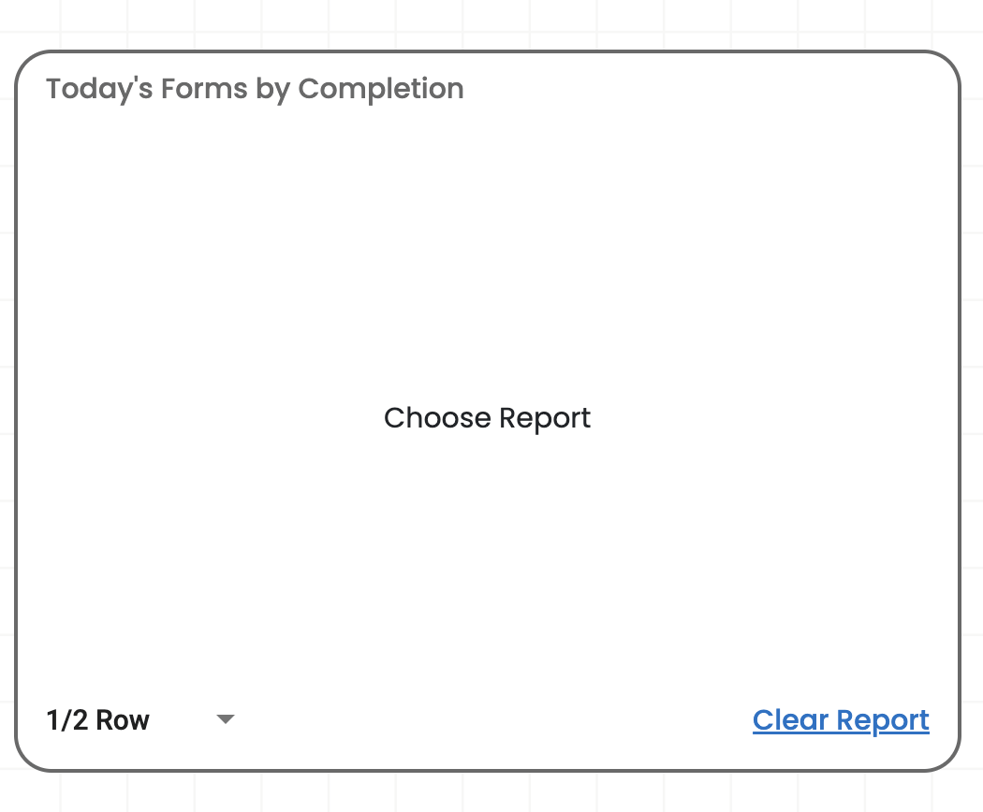983x812 pixels.
Task: Clear the current report using Clear Report
Action: [x=840, y=720]
